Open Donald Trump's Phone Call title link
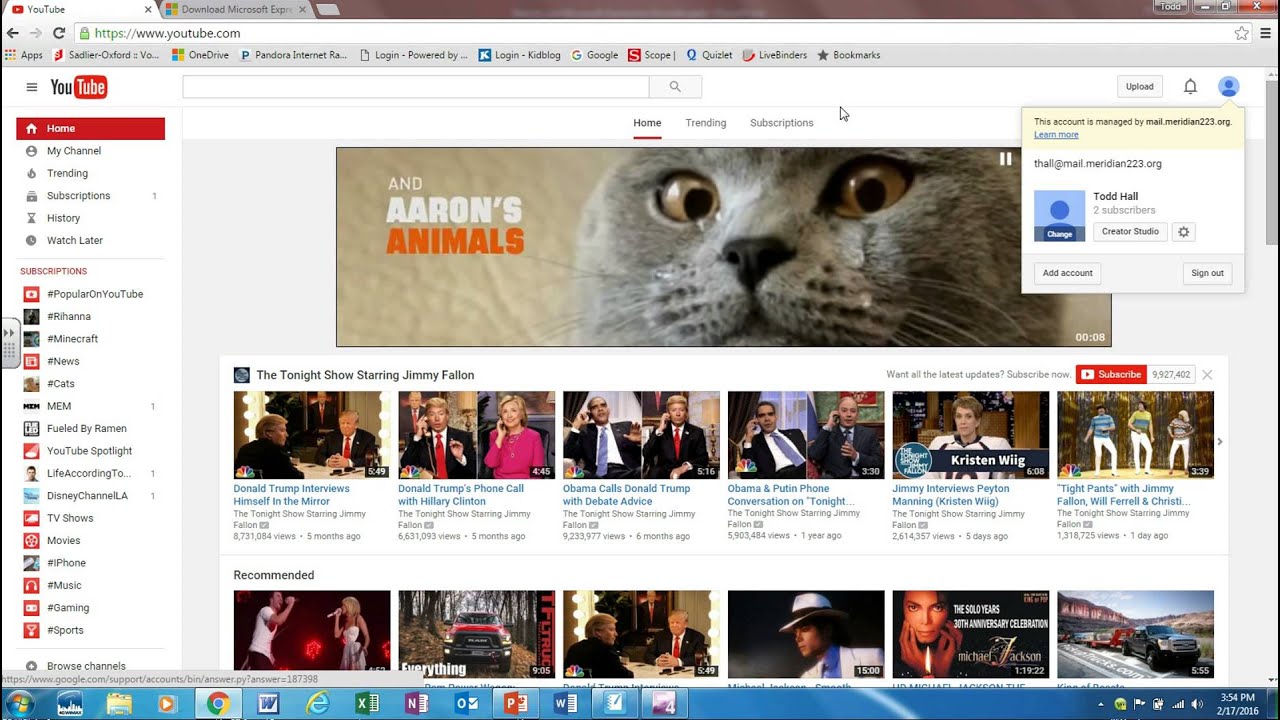This screenshot has width=1280, height=720. tap(461, 495)
